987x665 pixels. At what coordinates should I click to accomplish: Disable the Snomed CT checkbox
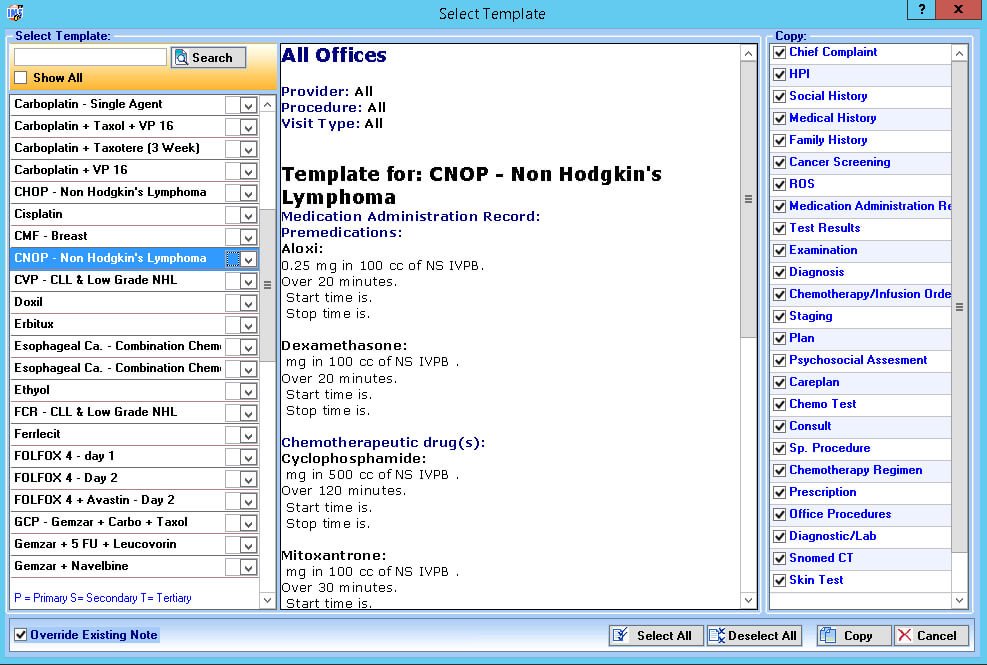point(778,558)
